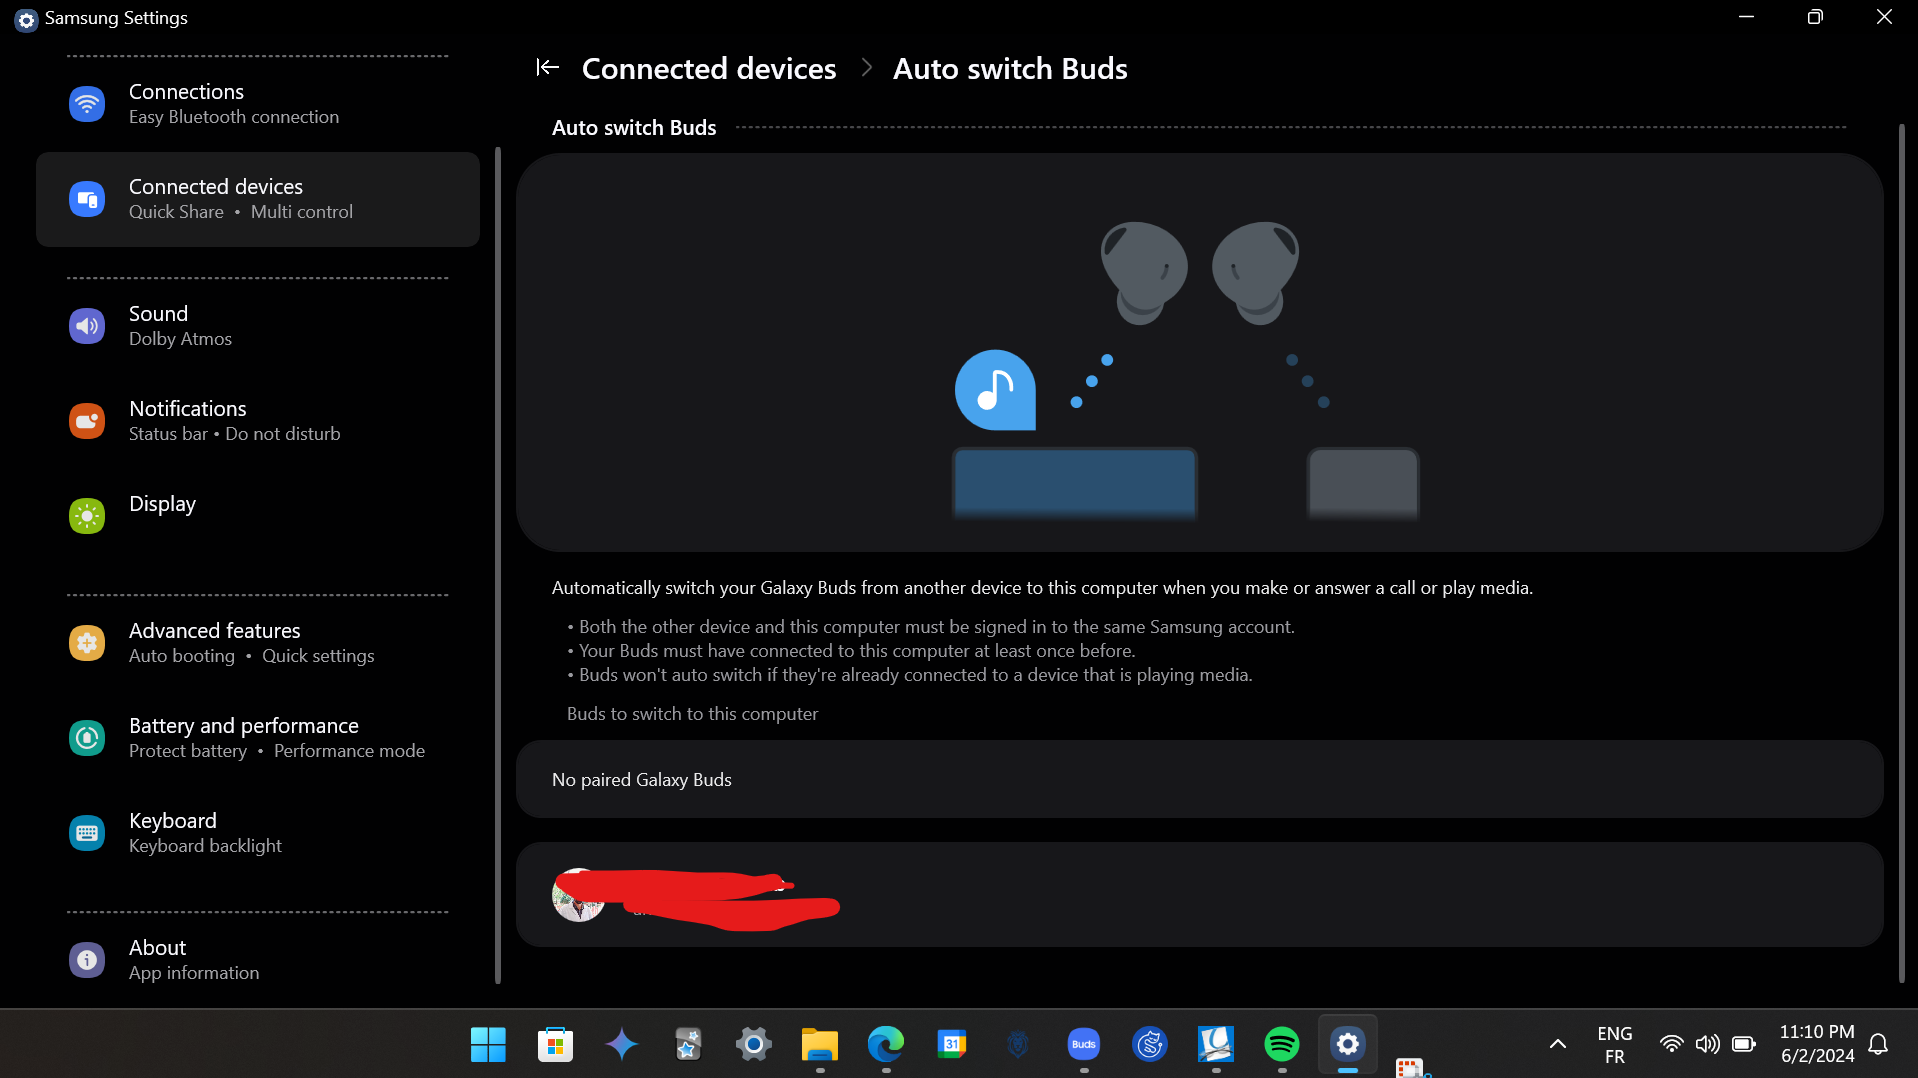Navigate back via the Connected devices breadcrumb

pos(709,68)
